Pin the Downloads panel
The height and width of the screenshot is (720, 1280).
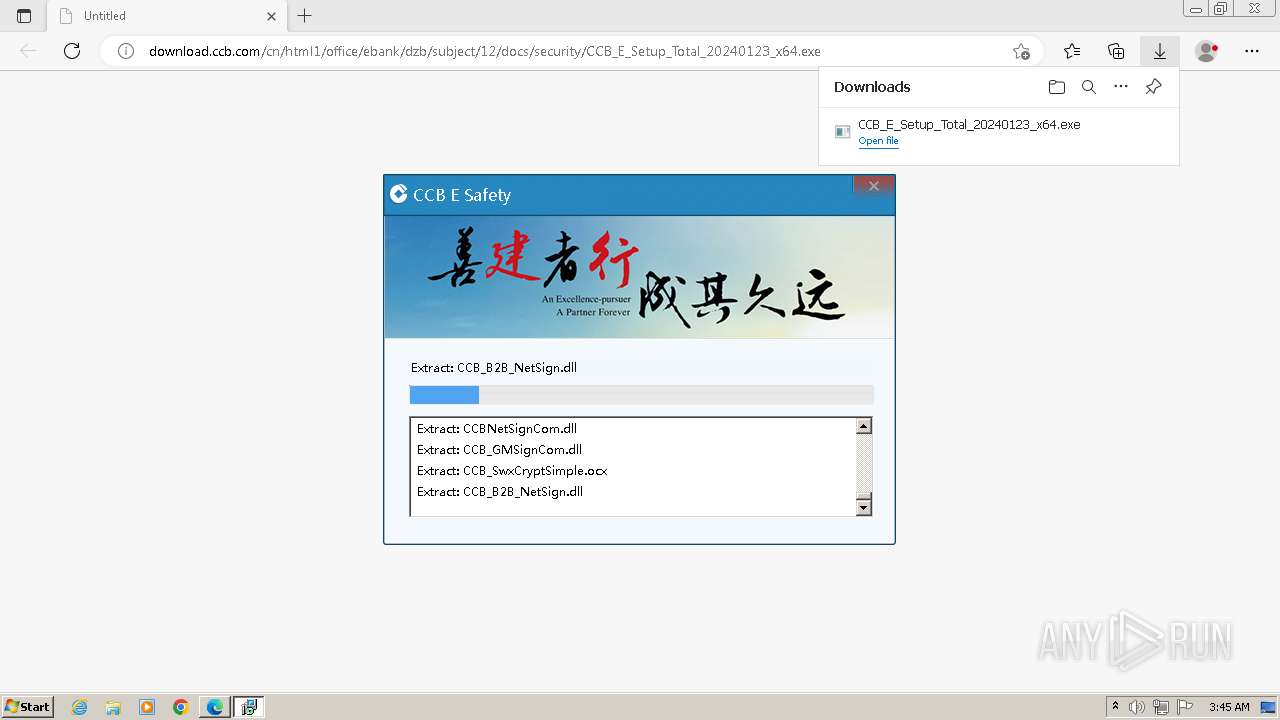click(1153, 87)
